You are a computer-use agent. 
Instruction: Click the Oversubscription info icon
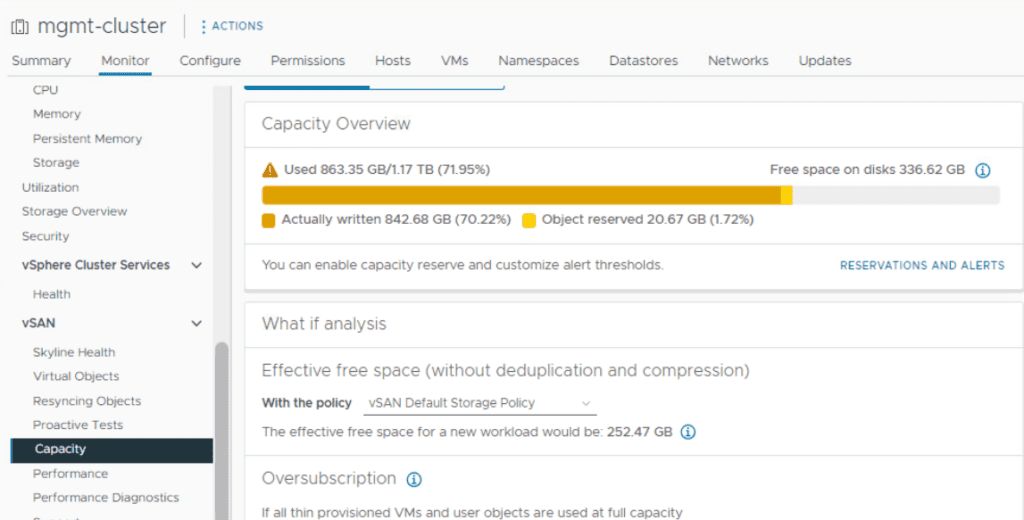414,479
